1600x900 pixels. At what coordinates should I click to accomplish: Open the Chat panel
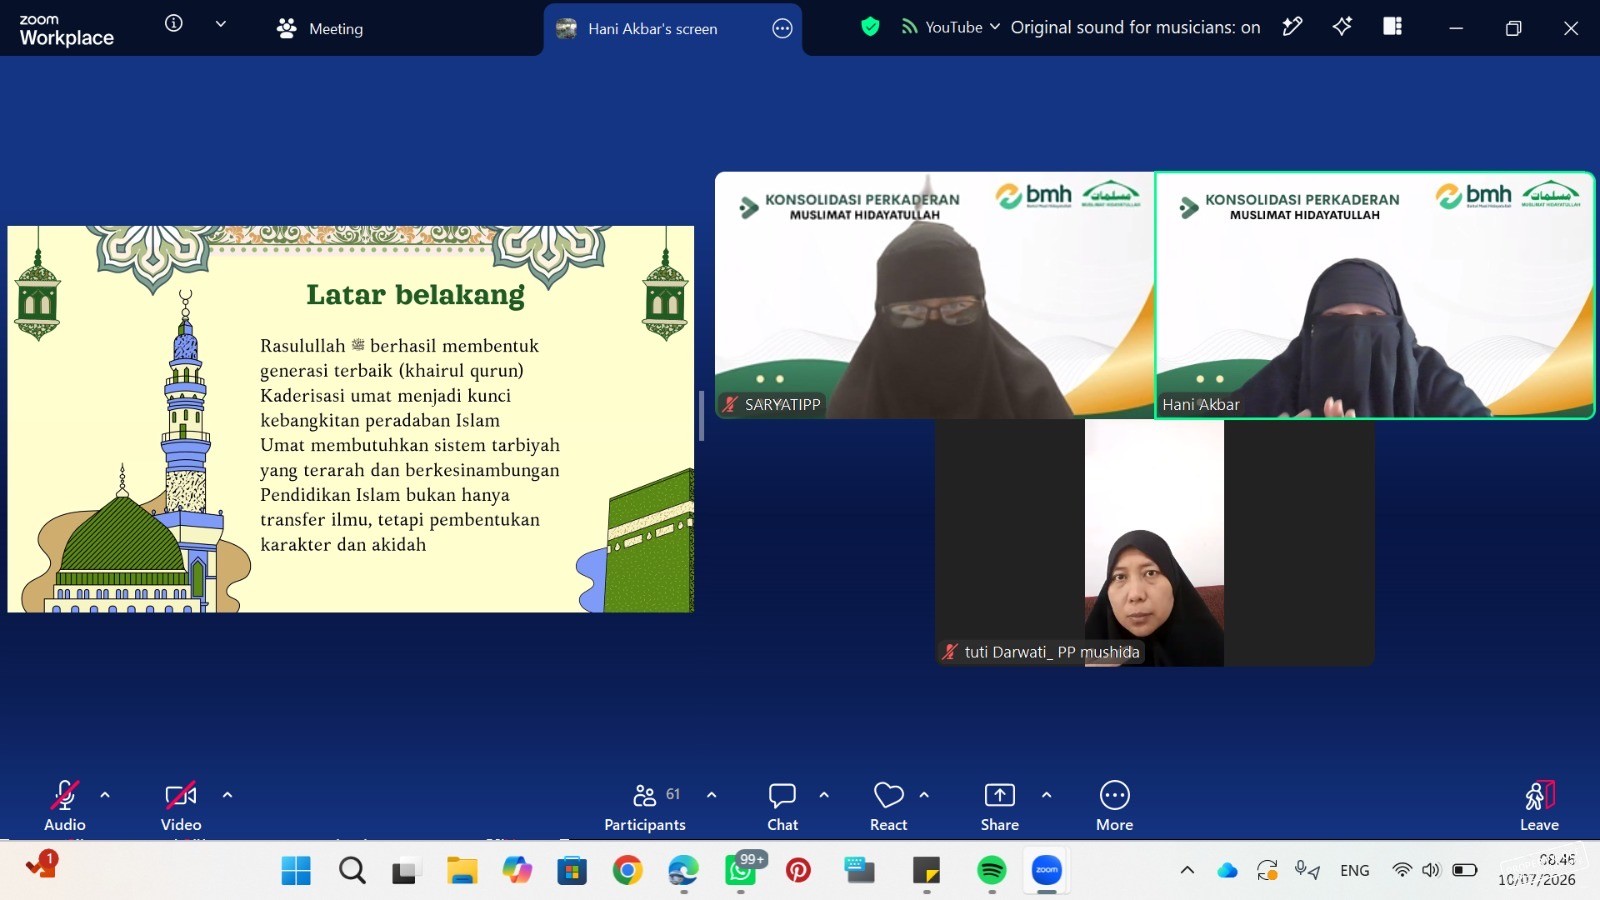(782, 806)
